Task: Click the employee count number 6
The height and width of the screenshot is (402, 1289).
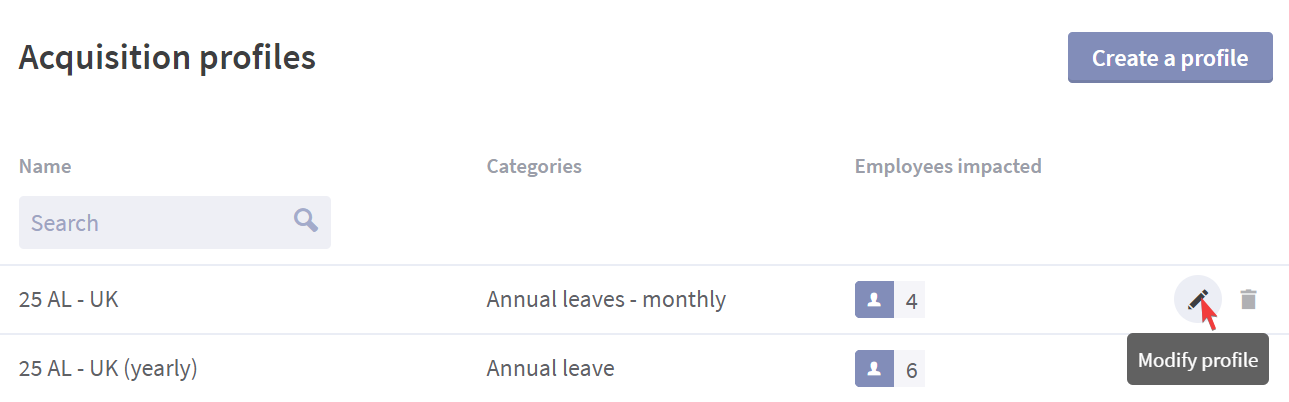Action: point(911,370)
